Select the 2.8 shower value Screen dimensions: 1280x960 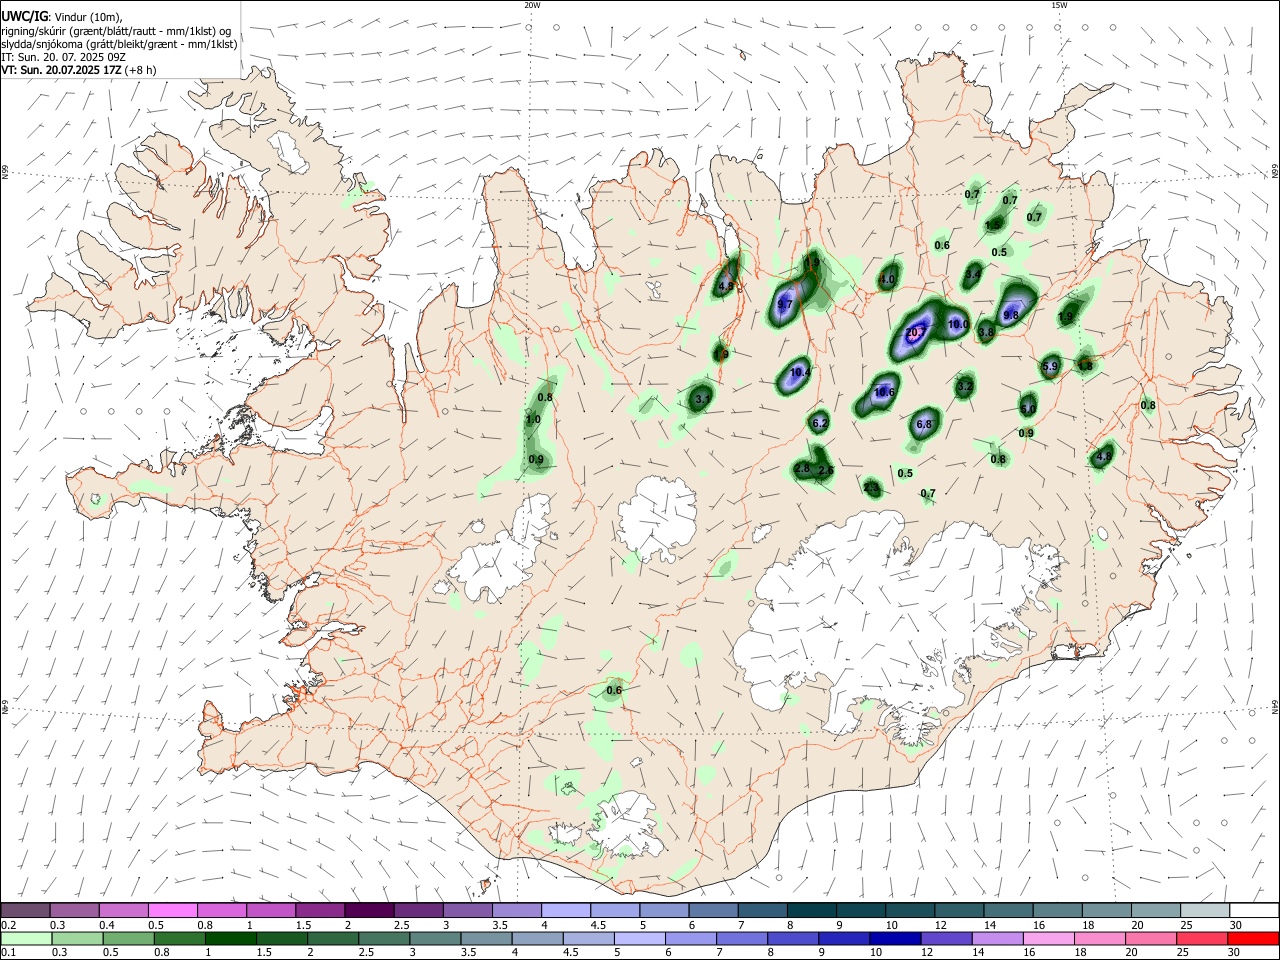[x=802, y=468]
